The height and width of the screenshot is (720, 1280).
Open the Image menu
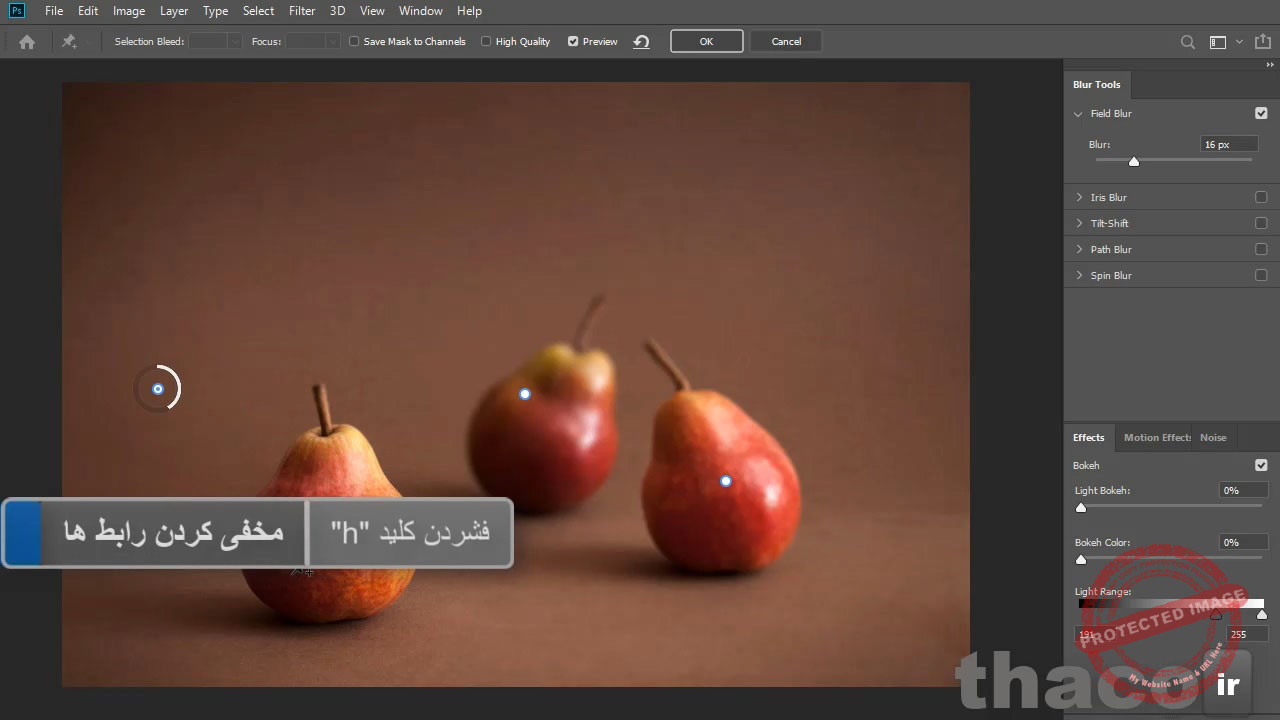(x=129, y=11)
